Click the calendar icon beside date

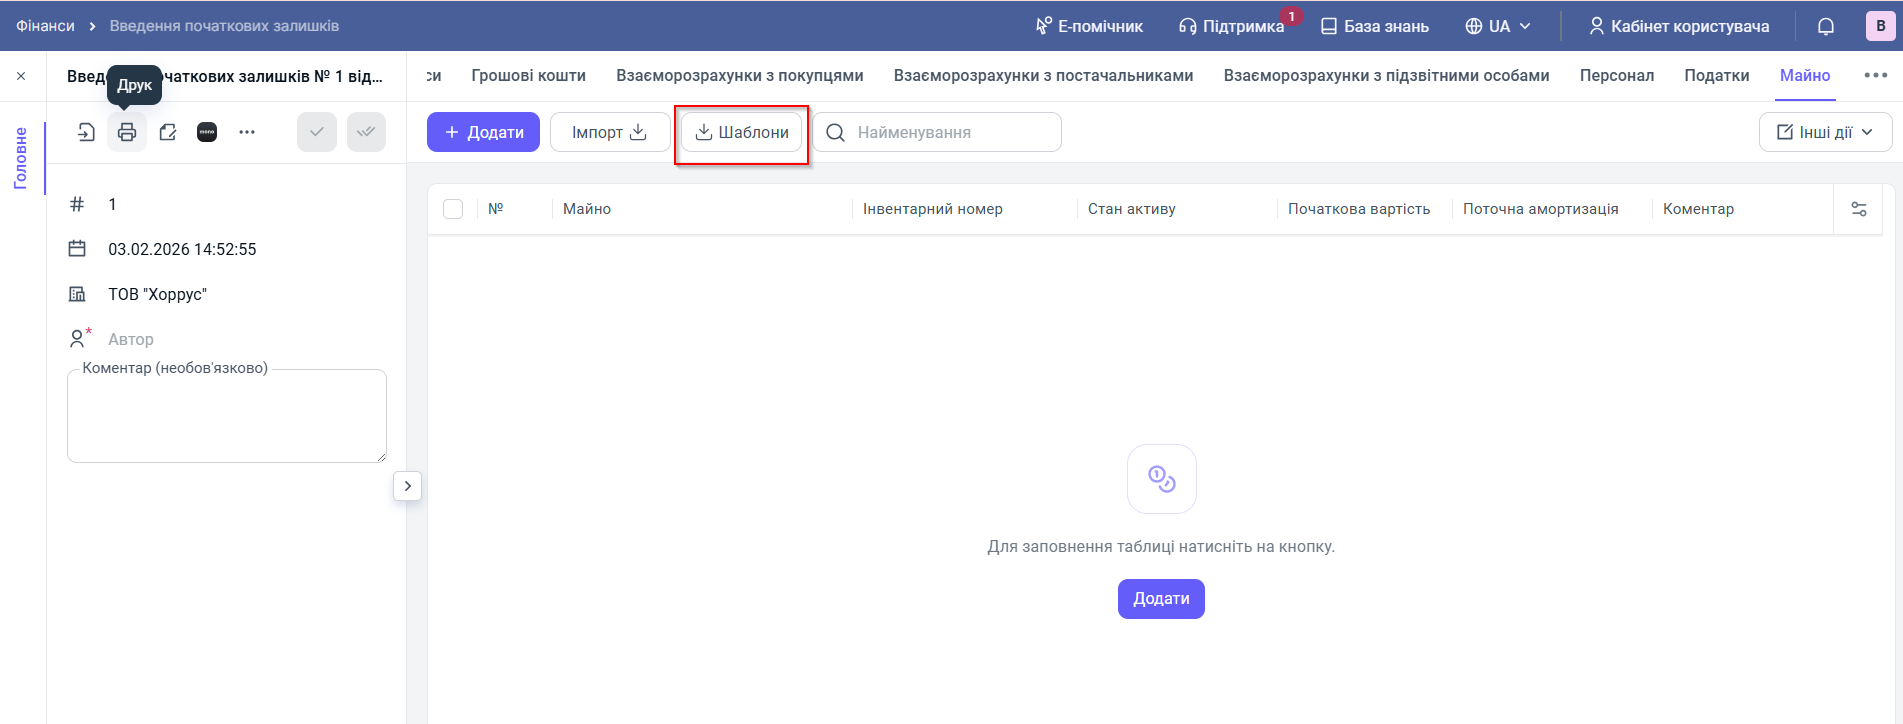(x=77, y=249)
